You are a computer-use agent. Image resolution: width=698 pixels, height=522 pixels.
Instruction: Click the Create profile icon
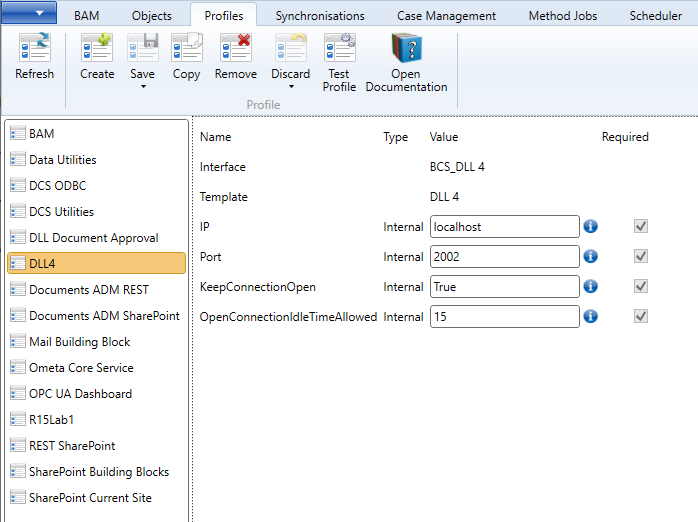click(97, 48)
